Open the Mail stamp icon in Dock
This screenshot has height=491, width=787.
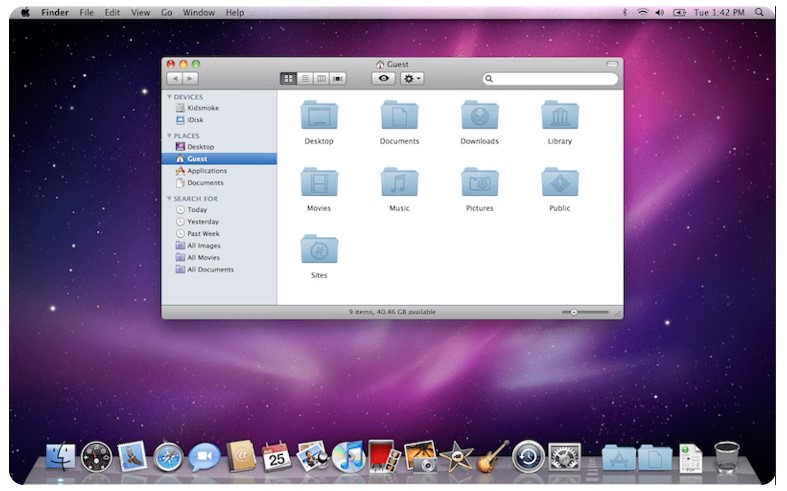[132, 456]
